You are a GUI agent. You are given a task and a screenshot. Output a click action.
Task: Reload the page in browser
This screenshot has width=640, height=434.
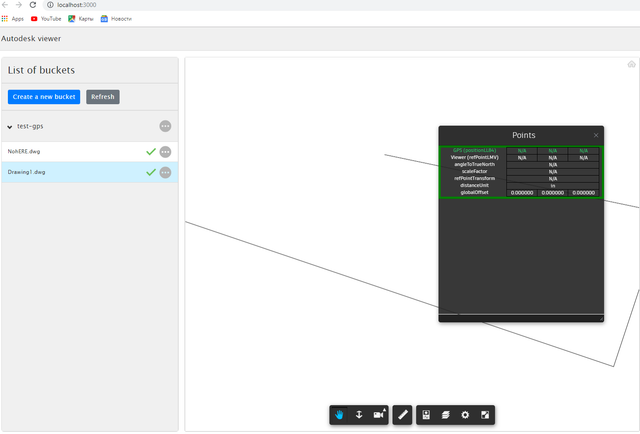(33, 5)
